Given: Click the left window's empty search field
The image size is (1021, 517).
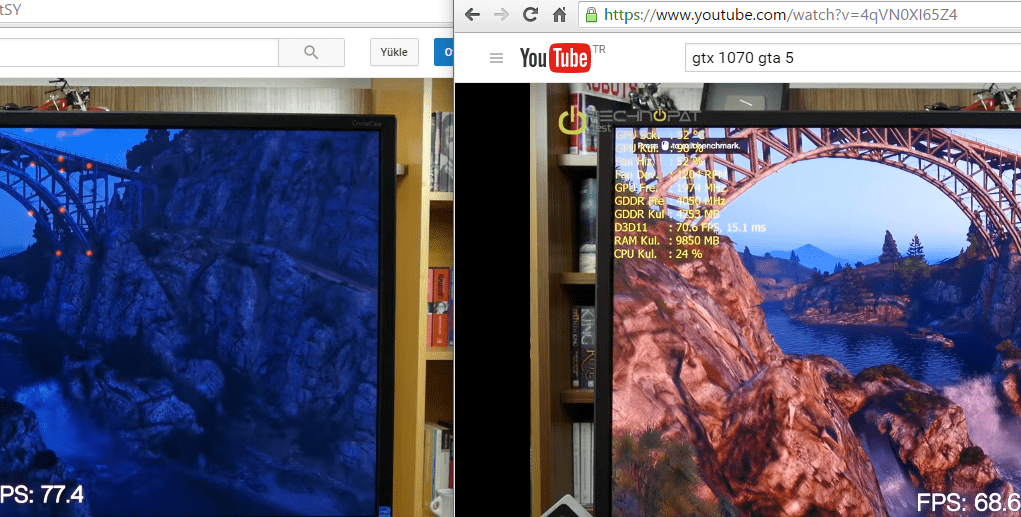Looking at the screenshot, I should (139, 52).
